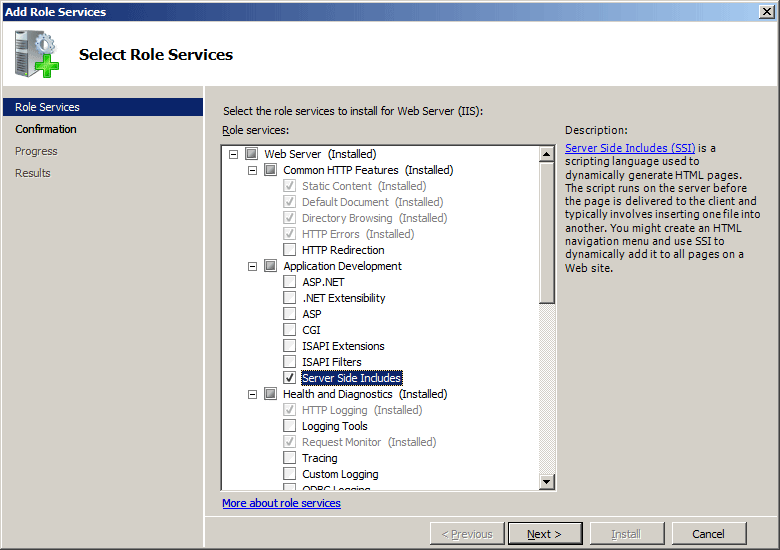
Task: Uncheck the Server Side Includes checkbox
Action: coord(290,378)
